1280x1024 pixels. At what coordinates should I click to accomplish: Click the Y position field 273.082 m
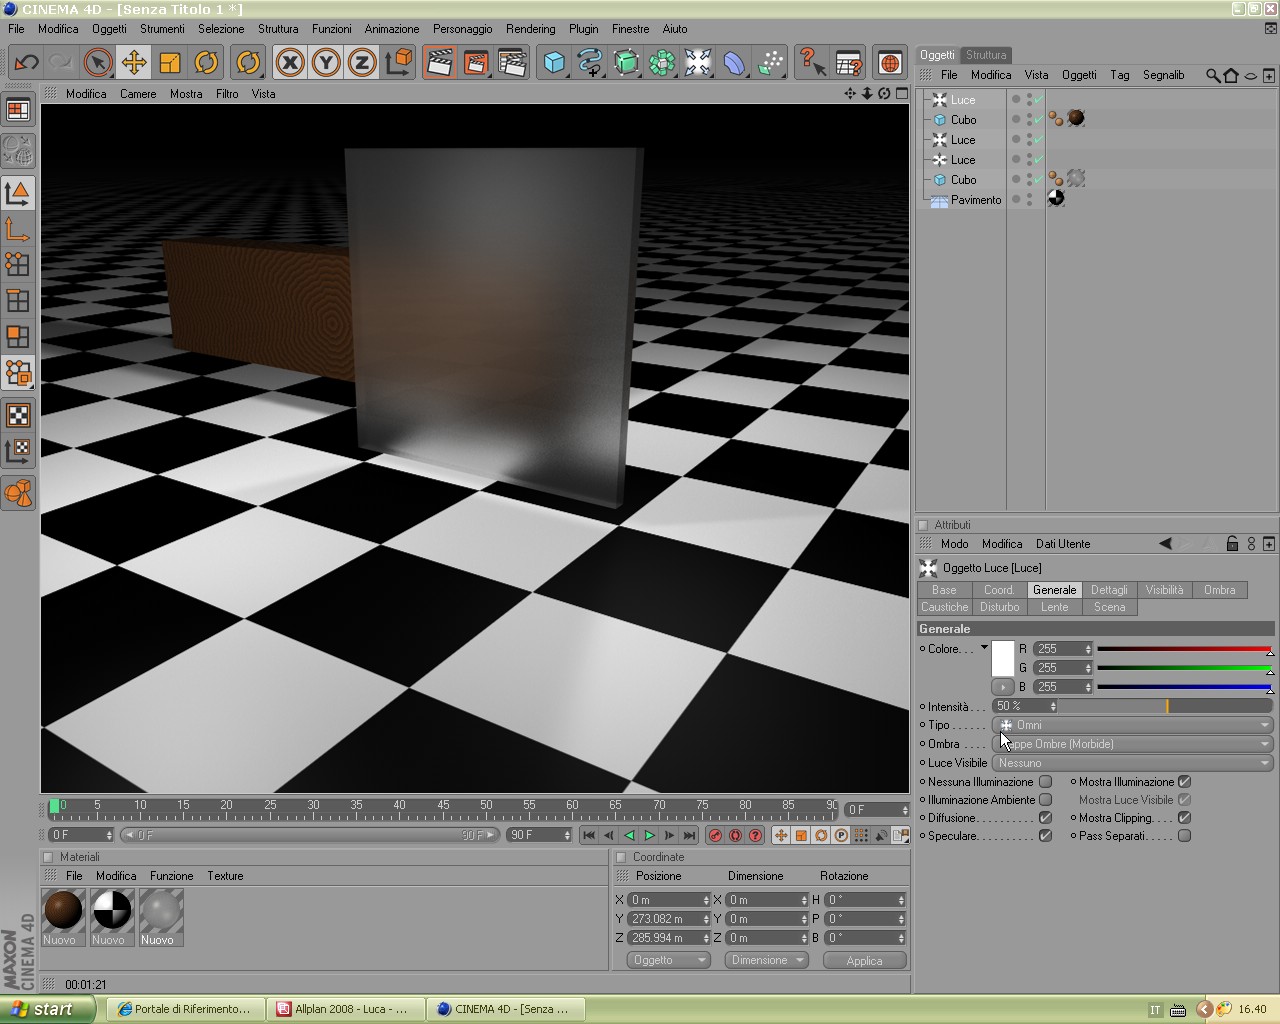point(668,919)
